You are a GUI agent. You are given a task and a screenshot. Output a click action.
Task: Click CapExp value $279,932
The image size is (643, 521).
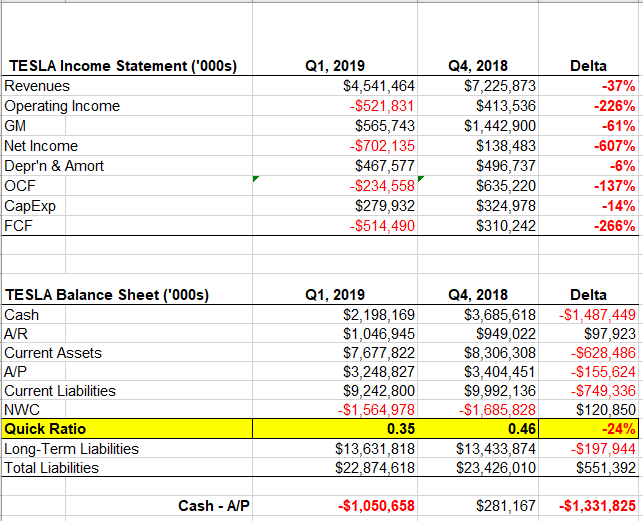tap(385, 206)
